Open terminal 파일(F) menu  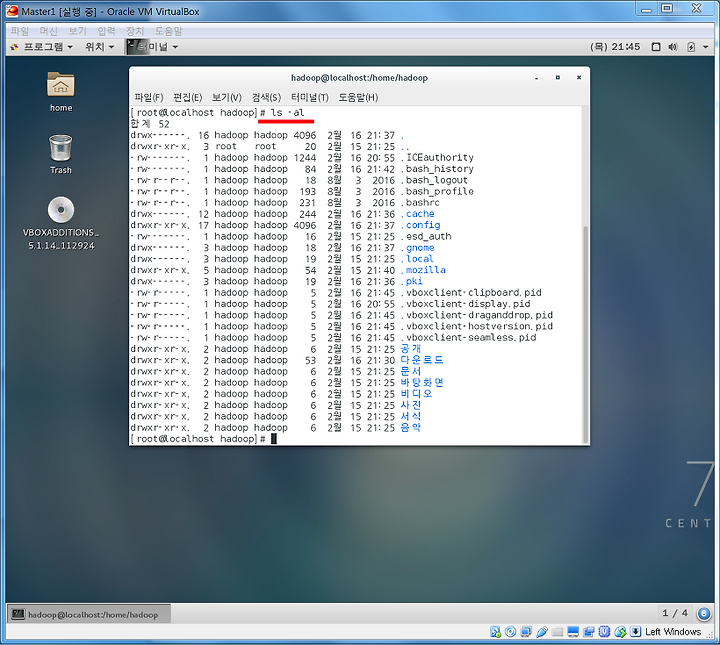point(149,97)
